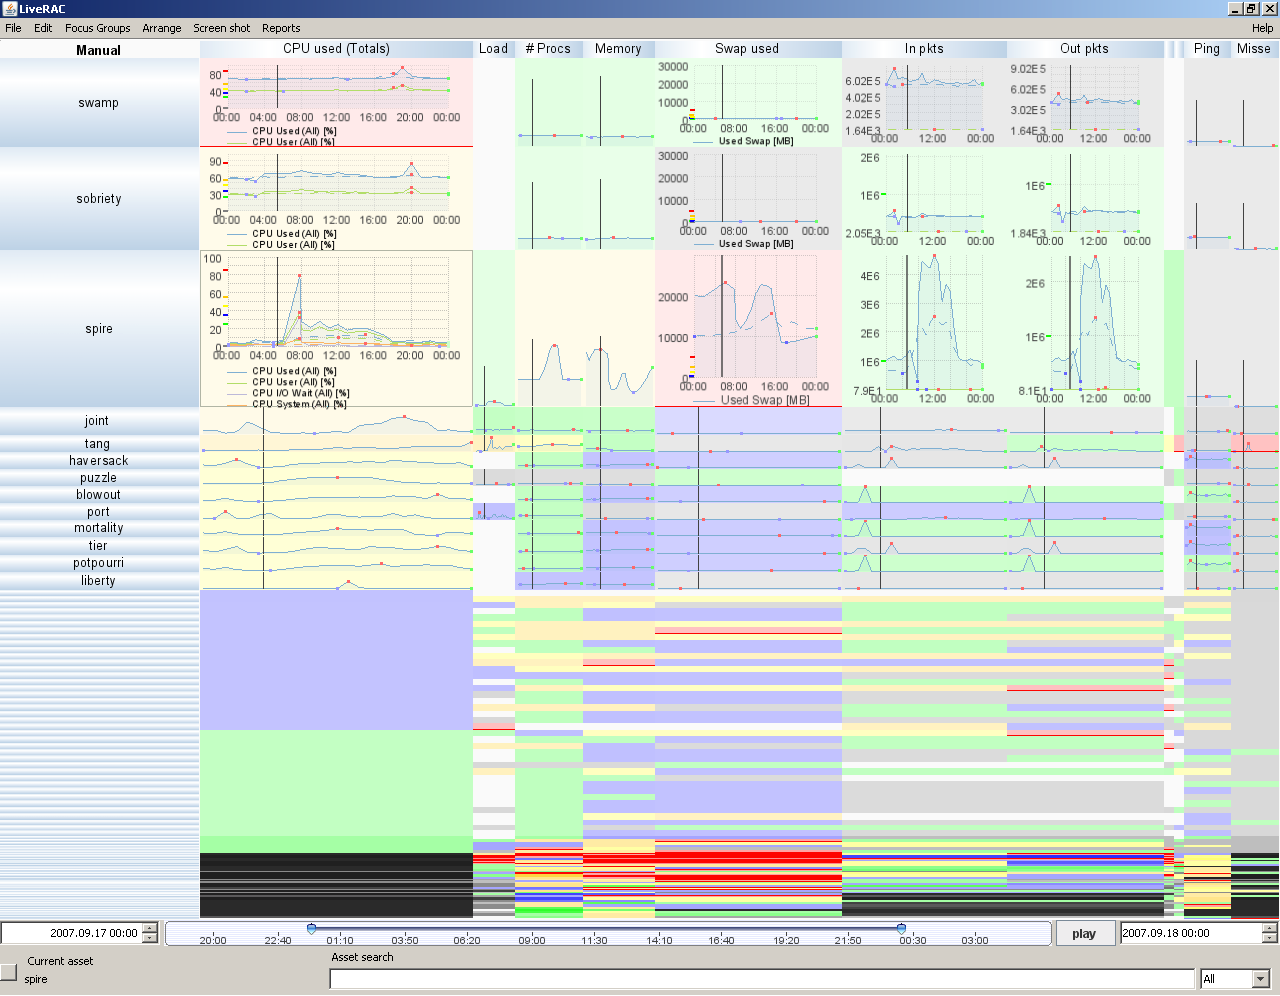Viewport: 1280px width, 996px height.
Task: Open the File menu
Action: click(x=13, y=28)
